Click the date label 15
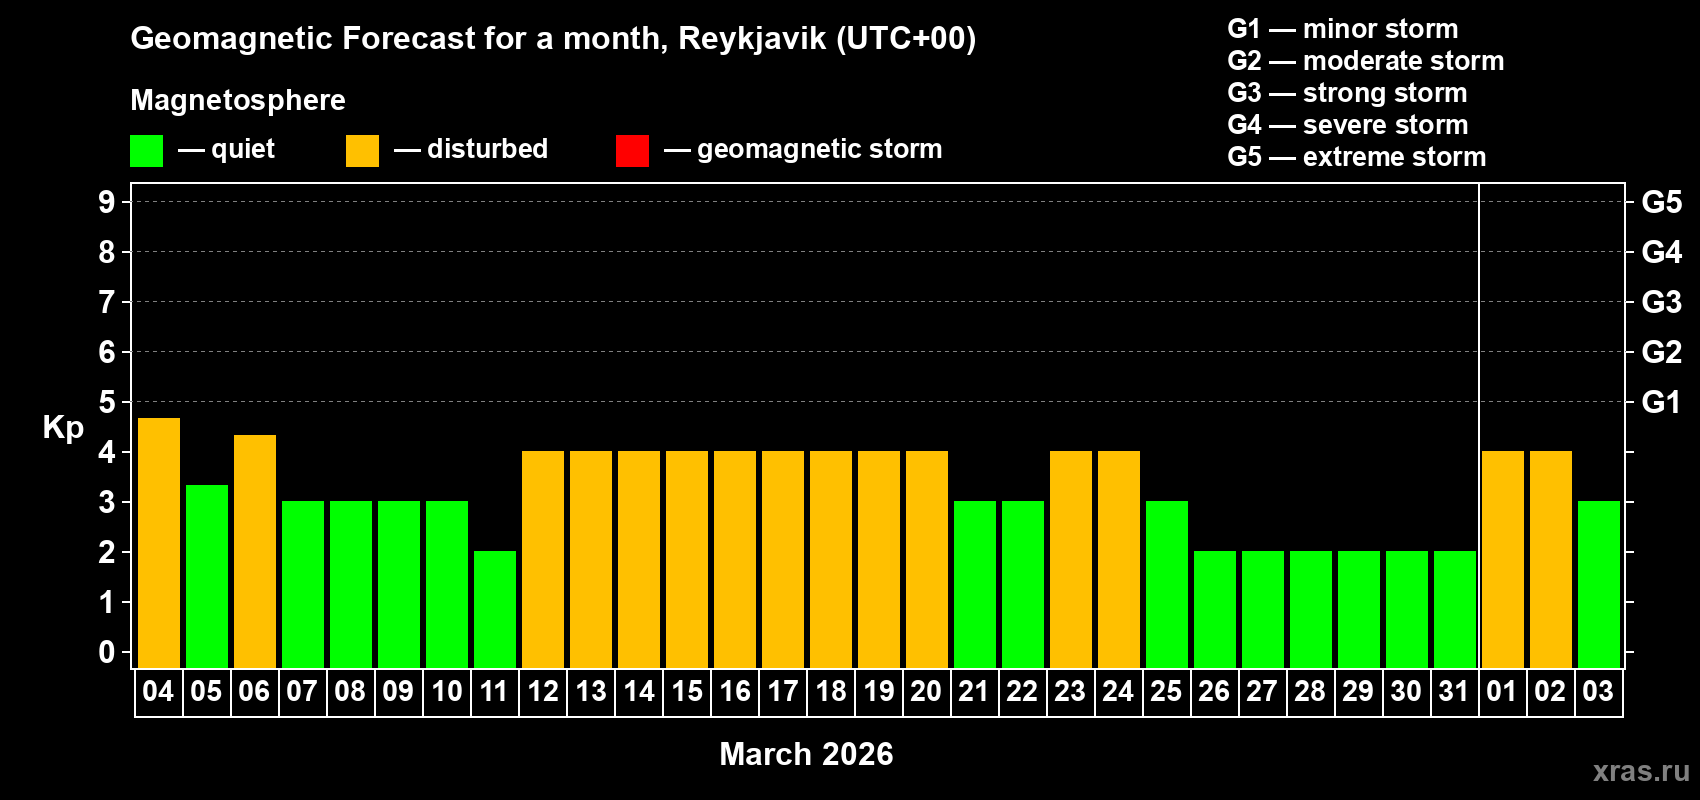The height and width of the screenshot is (800, 1700). pos(686,692)
